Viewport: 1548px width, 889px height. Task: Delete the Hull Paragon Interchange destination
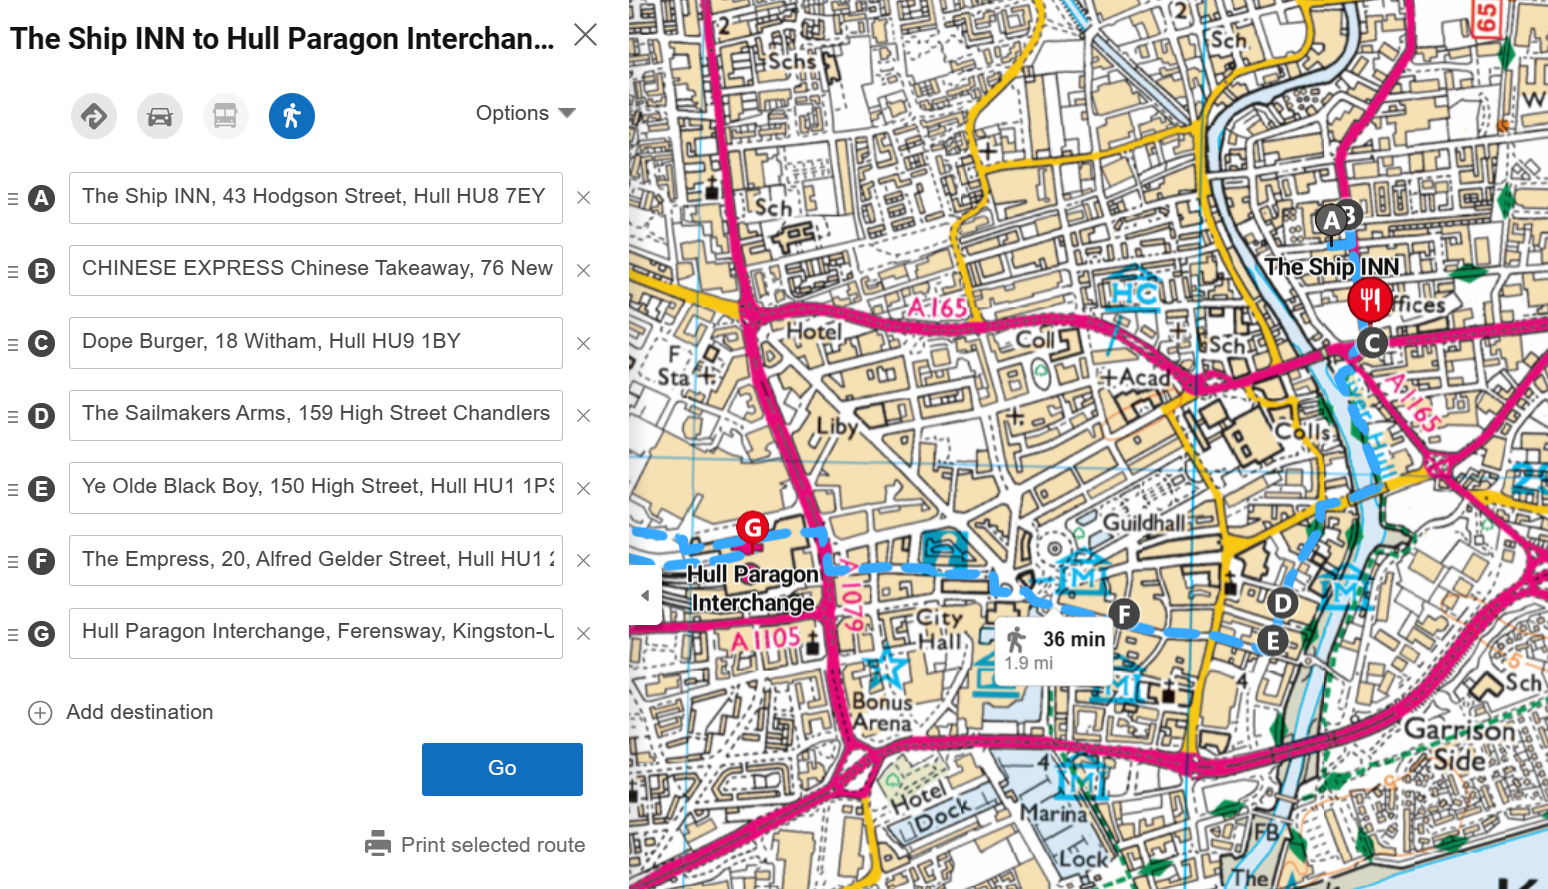(x=583, y=633)
